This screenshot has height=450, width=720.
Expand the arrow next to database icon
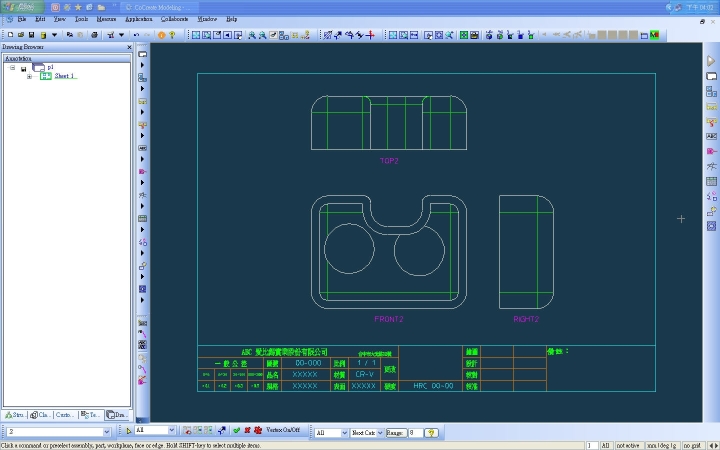pyautogui.click(x=54, y=35)
